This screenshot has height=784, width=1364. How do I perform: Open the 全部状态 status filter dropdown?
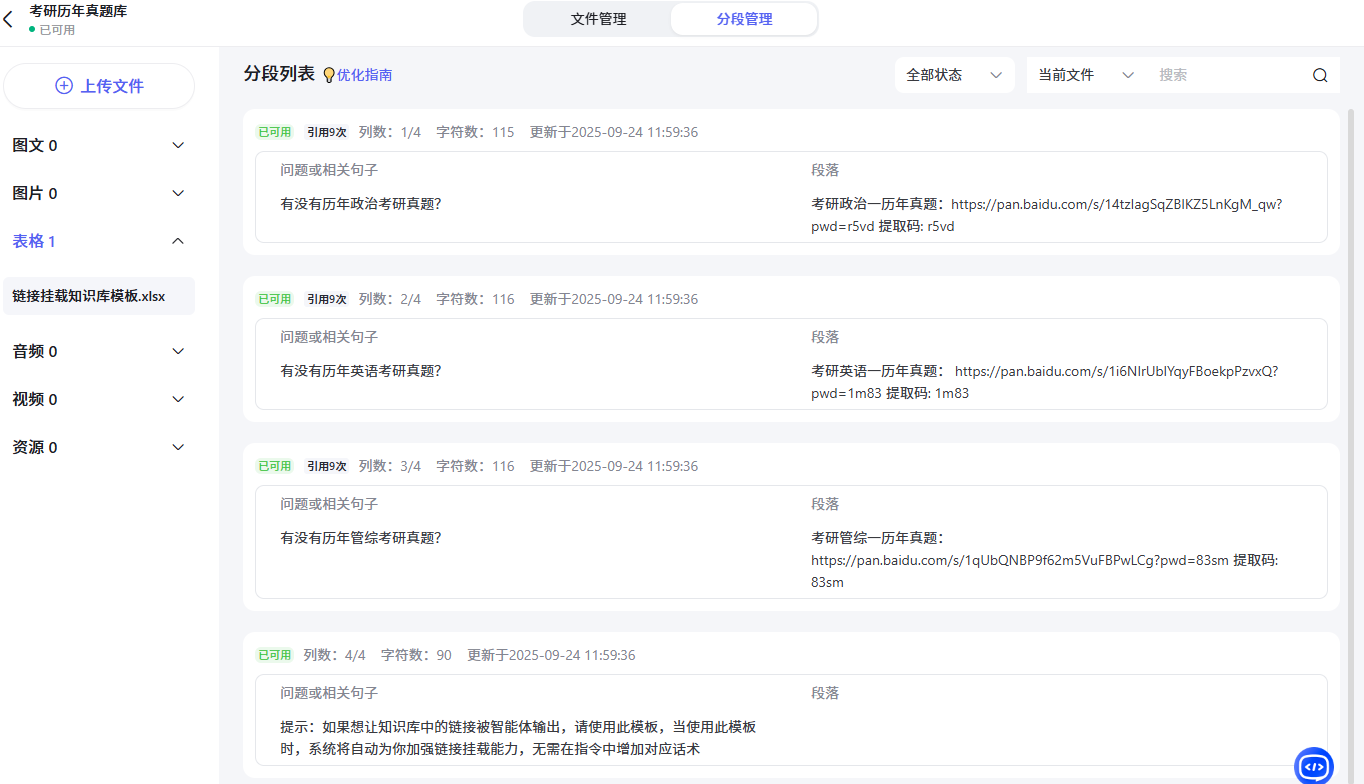point(952,75)
